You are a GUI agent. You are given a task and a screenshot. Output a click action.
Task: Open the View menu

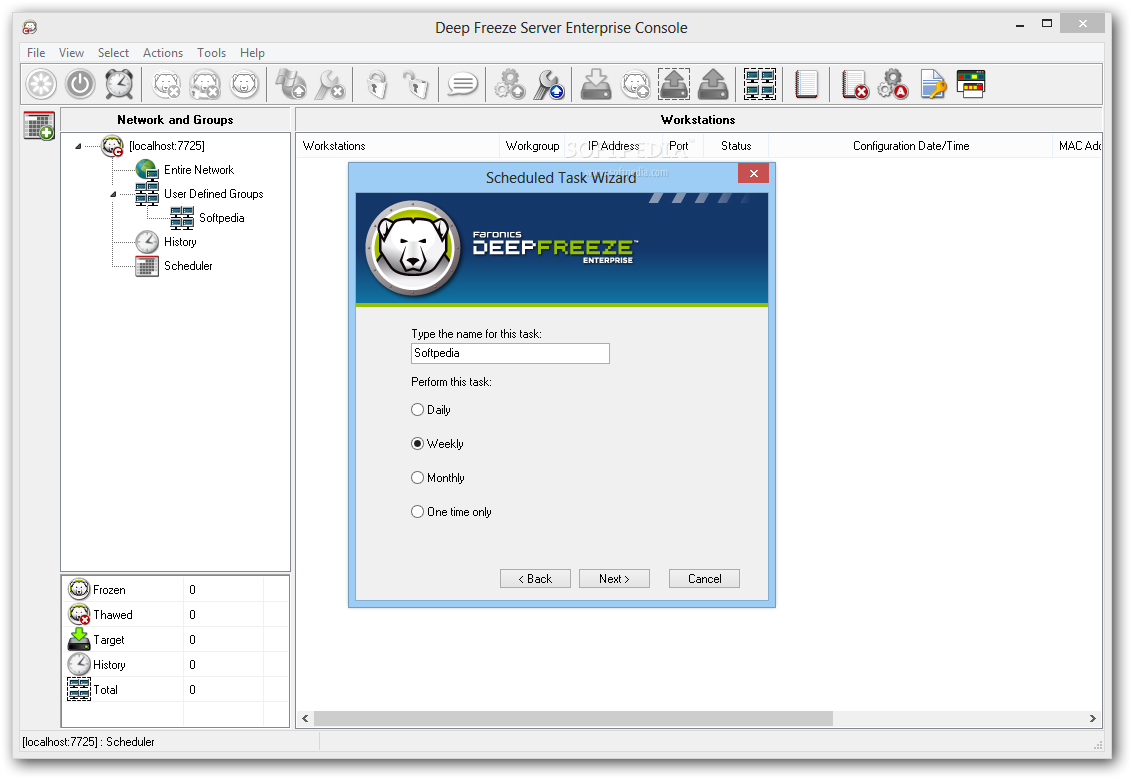click(x=71, y=53)
